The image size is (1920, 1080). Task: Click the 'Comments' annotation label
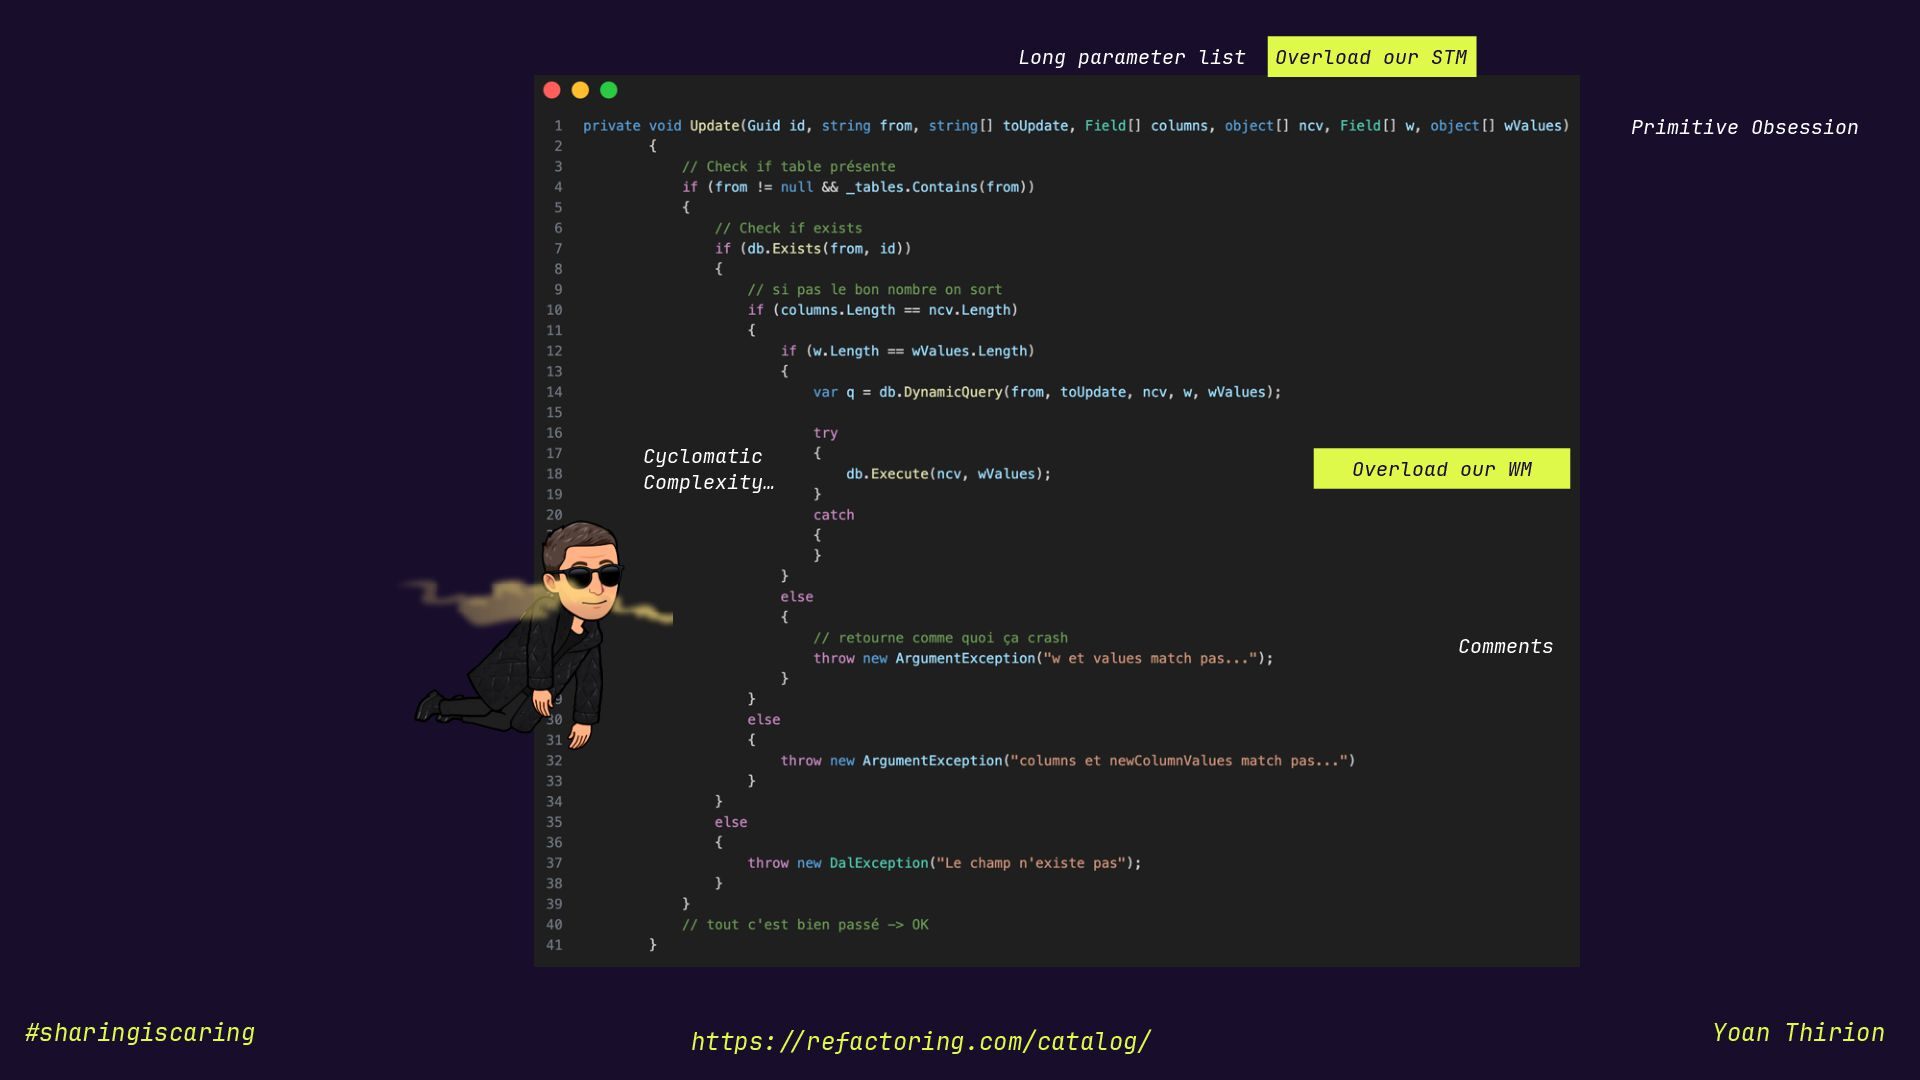[x=1505, y=647]
